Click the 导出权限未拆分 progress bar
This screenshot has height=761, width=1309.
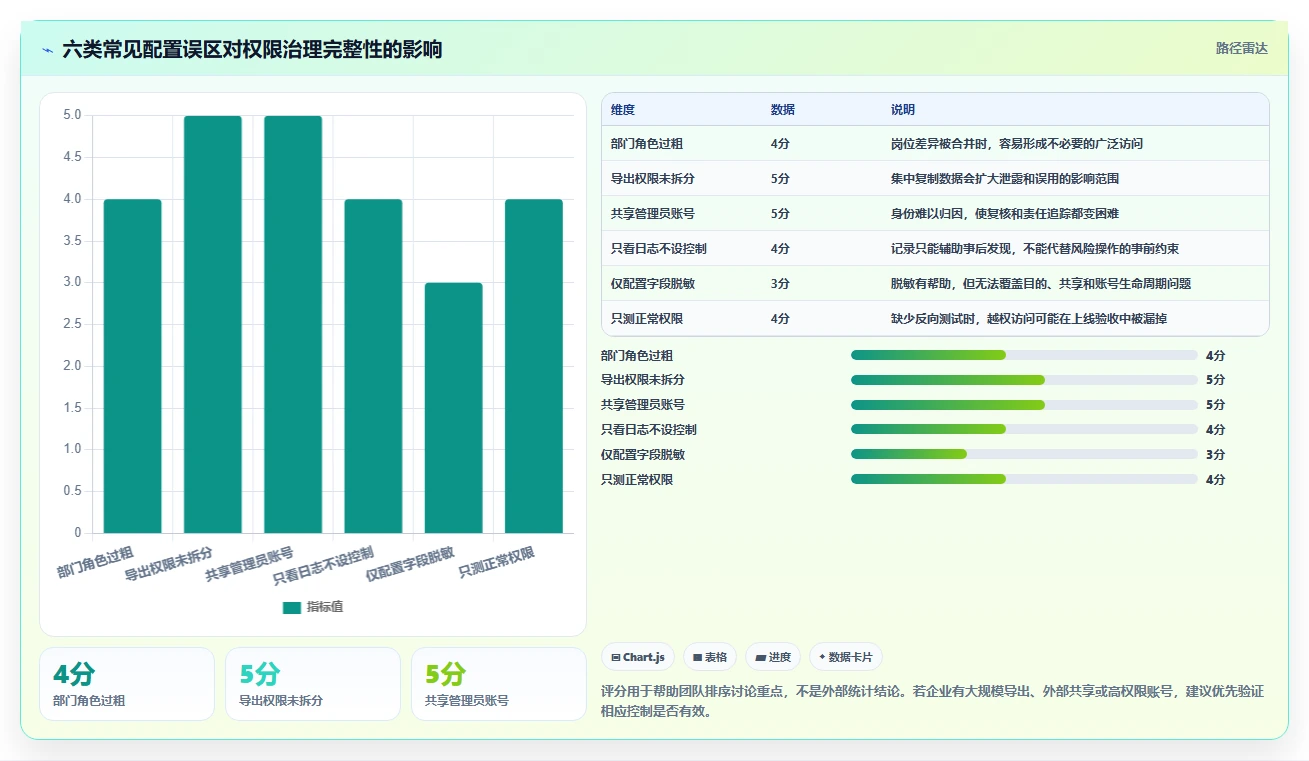1024,380
